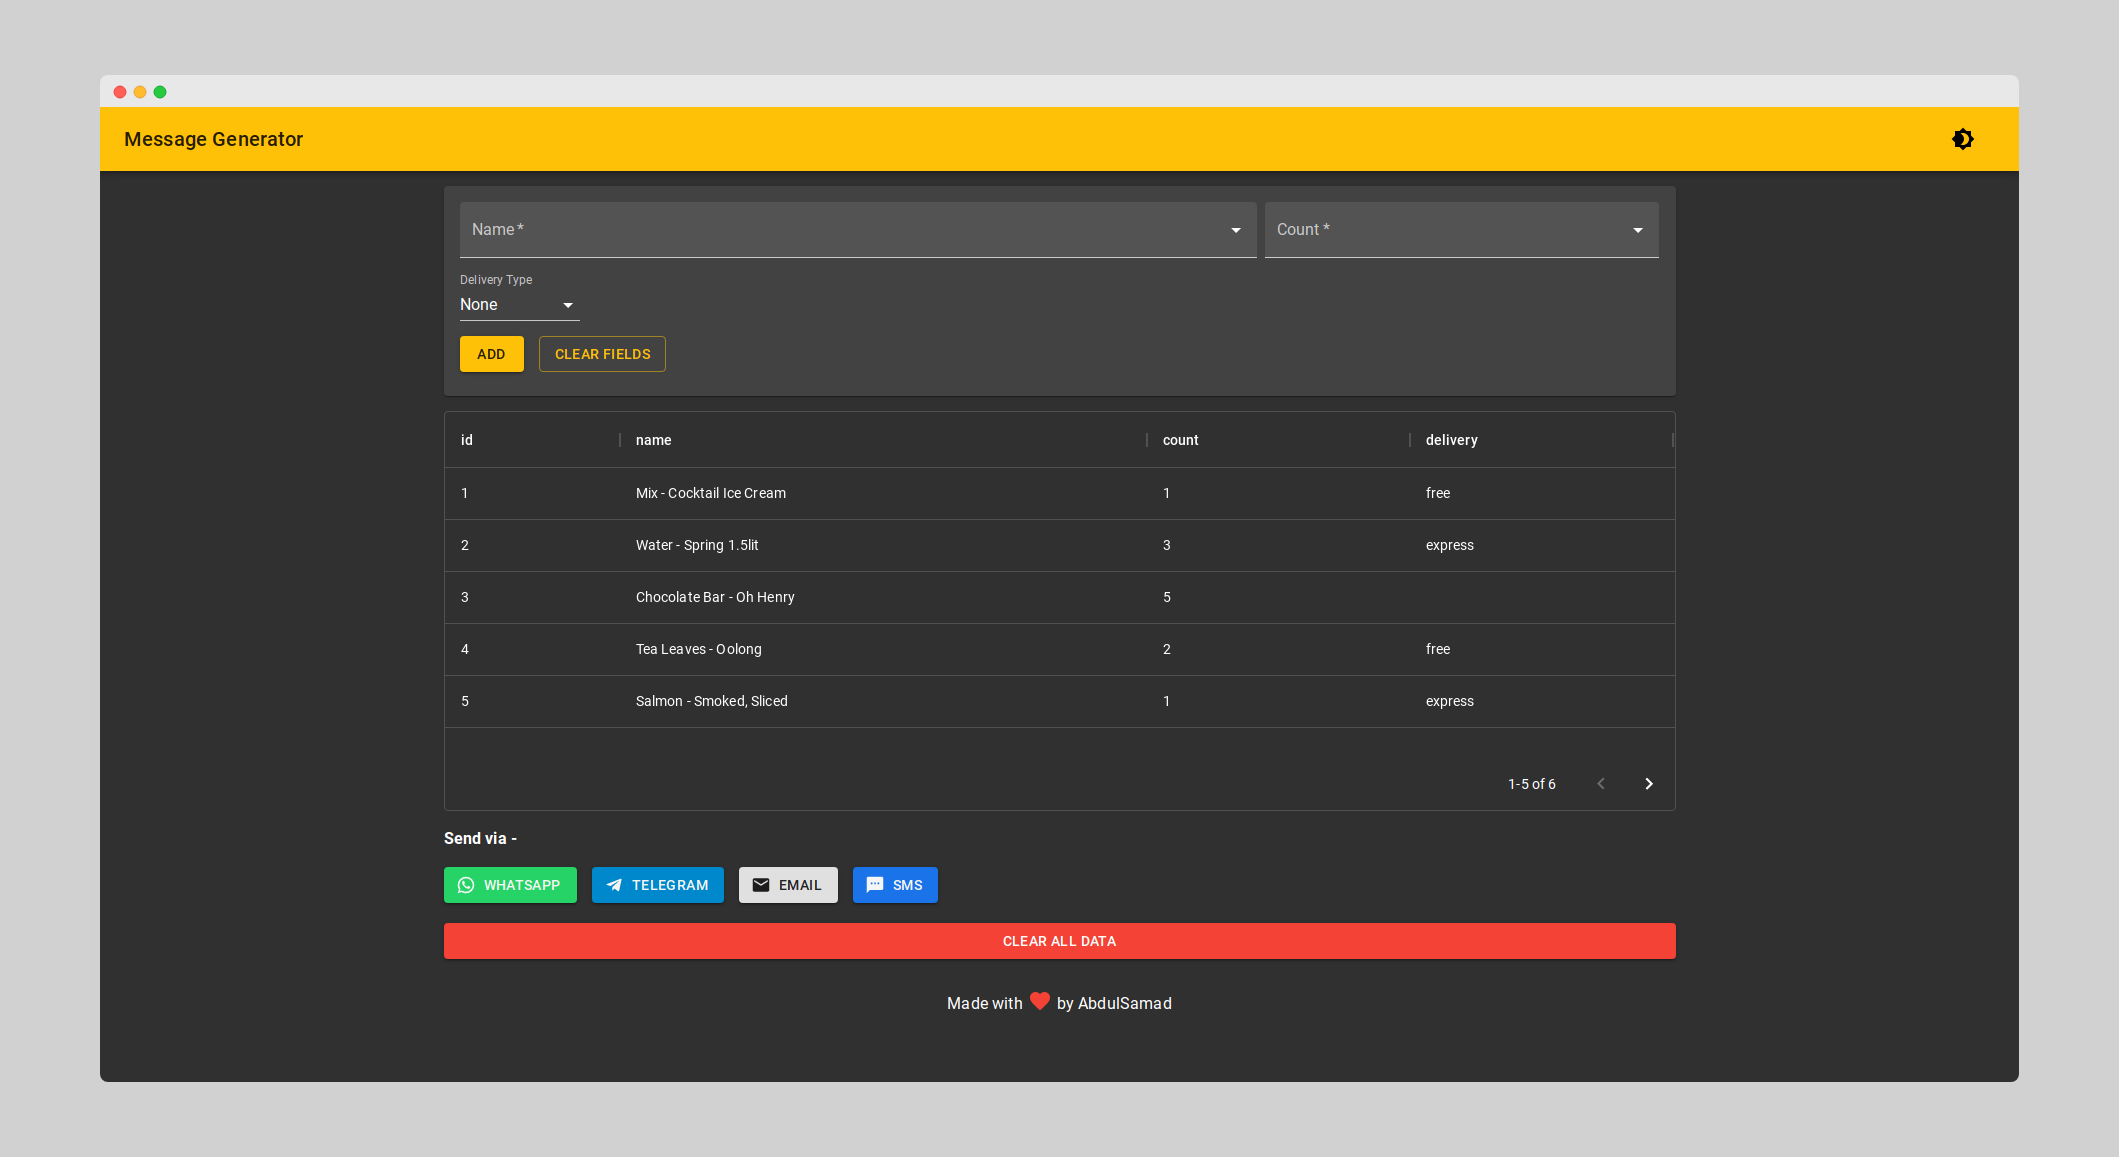
Task: Click the yellow minimize window dot
Action: (140, 92)
